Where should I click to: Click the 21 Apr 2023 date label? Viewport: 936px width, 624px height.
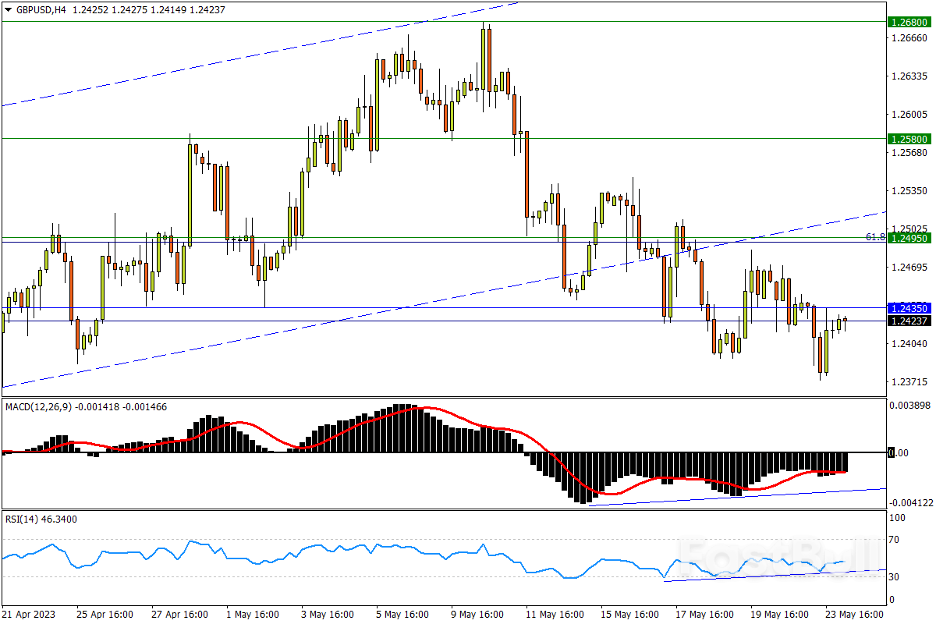26,613
